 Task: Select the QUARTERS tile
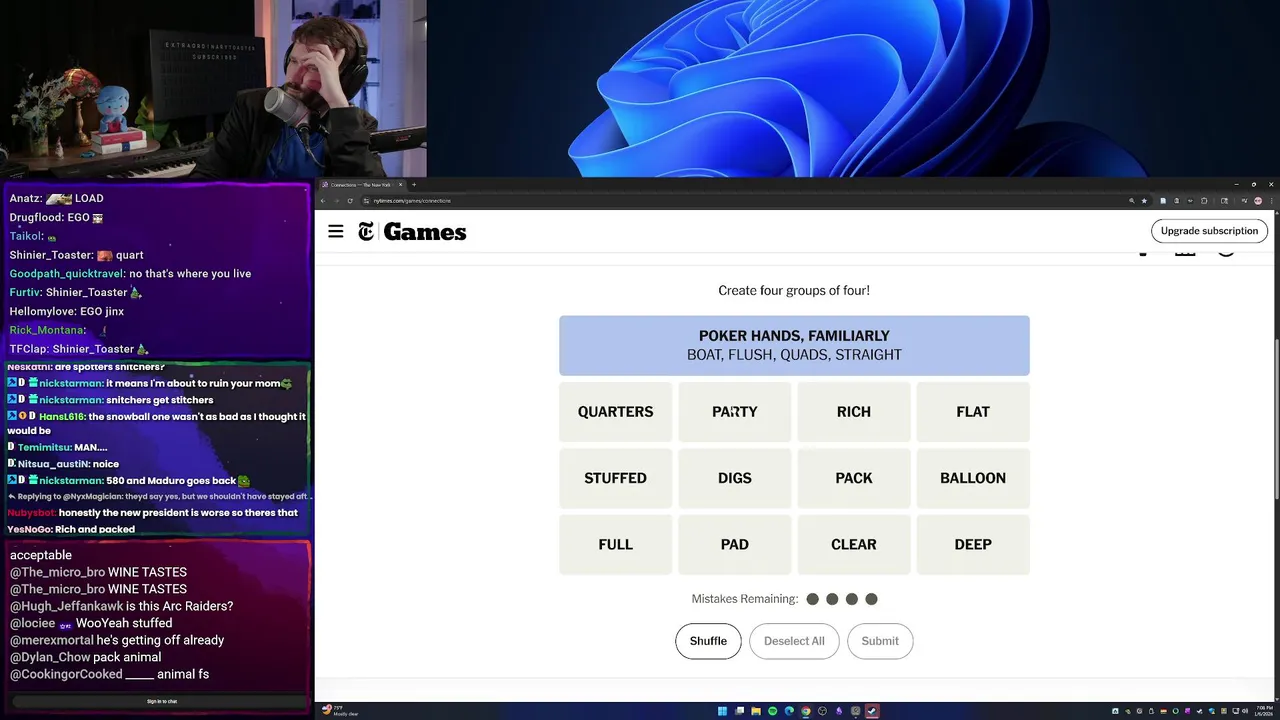pyautogui.click(x=615, y=412)
